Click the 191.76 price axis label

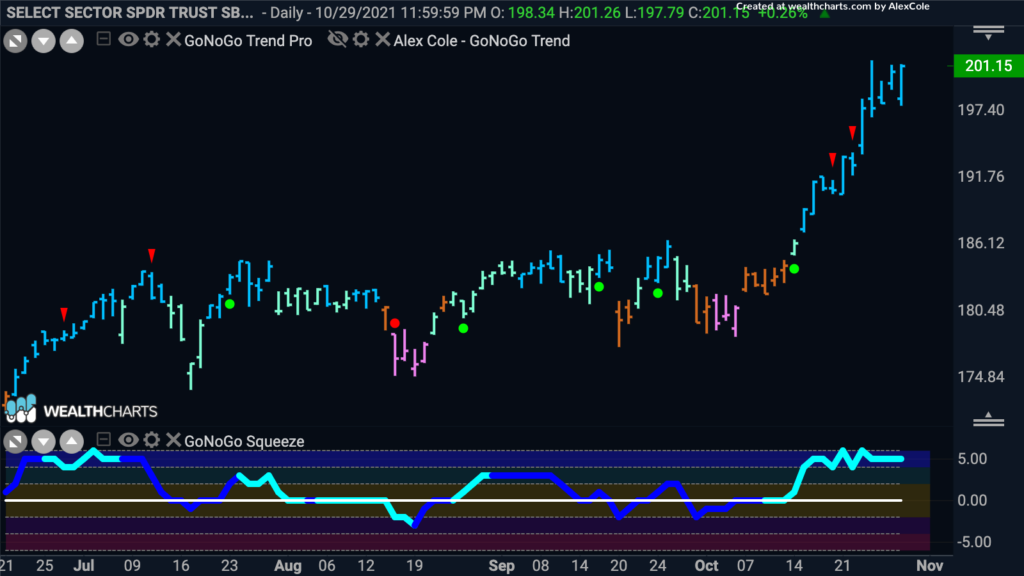point(981,176)
